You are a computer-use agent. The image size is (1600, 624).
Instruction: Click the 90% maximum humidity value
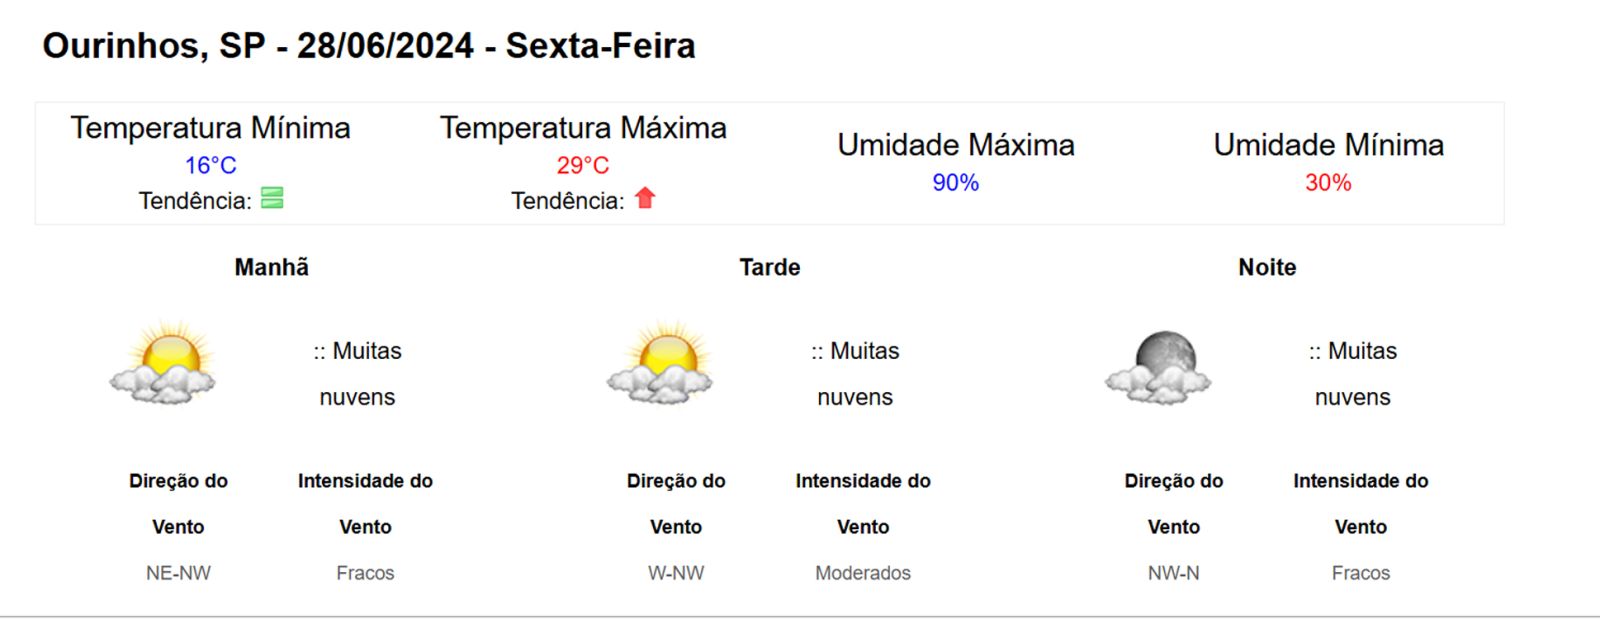955,182
